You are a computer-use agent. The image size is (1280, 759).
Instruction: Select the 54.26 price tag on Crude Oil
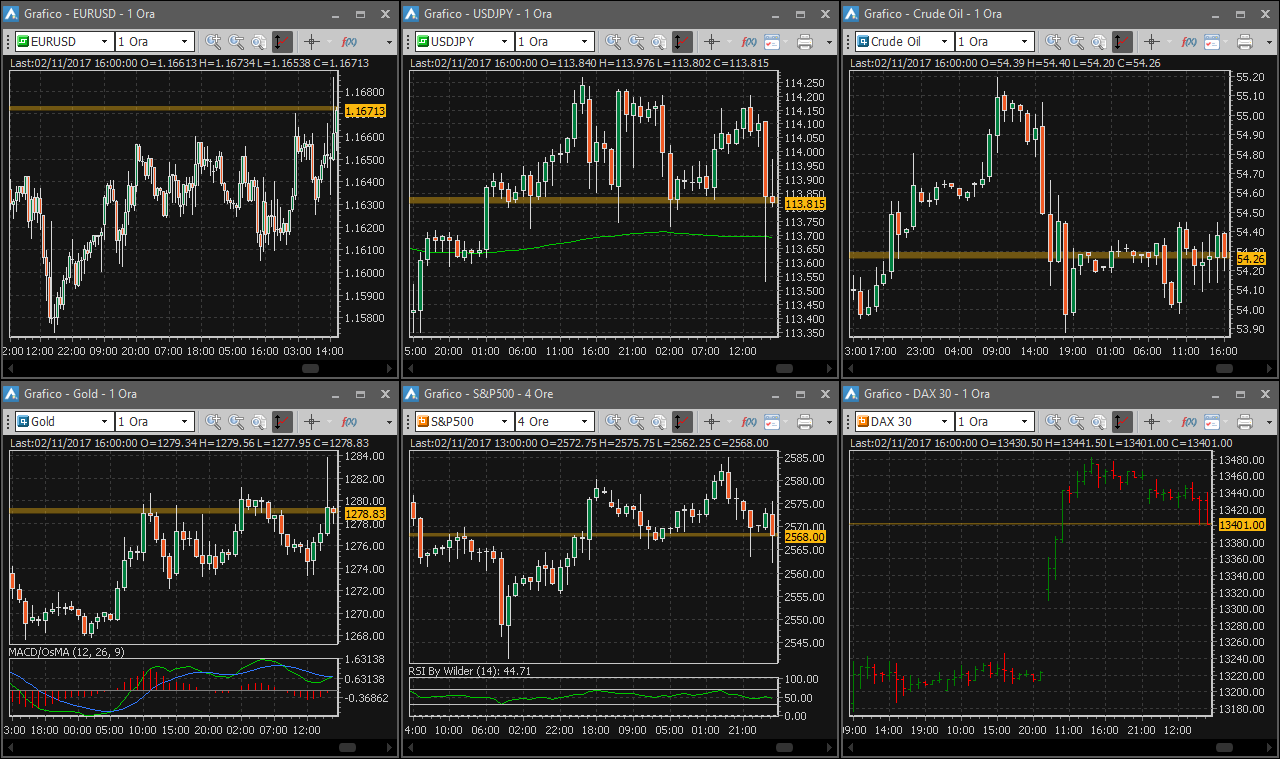click(x=1252, y=259)
